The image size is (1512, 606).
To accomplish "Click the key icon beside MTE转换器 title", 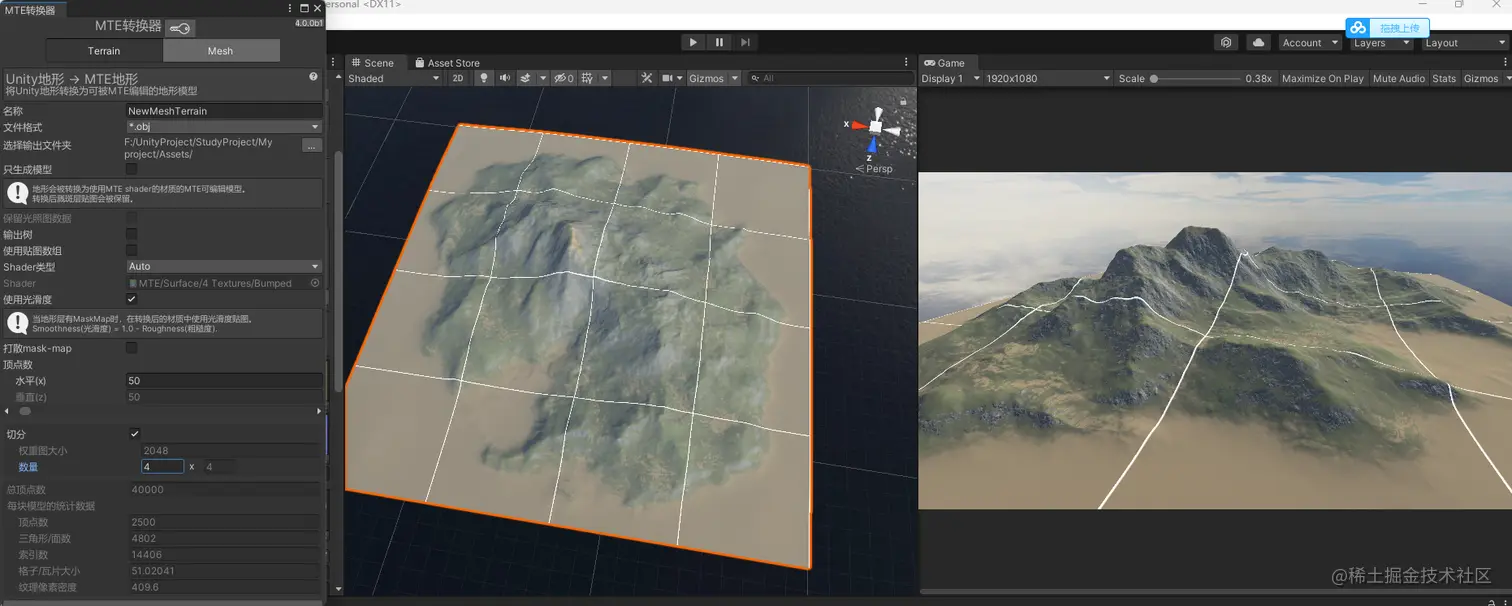I will (x=180, y=28).
